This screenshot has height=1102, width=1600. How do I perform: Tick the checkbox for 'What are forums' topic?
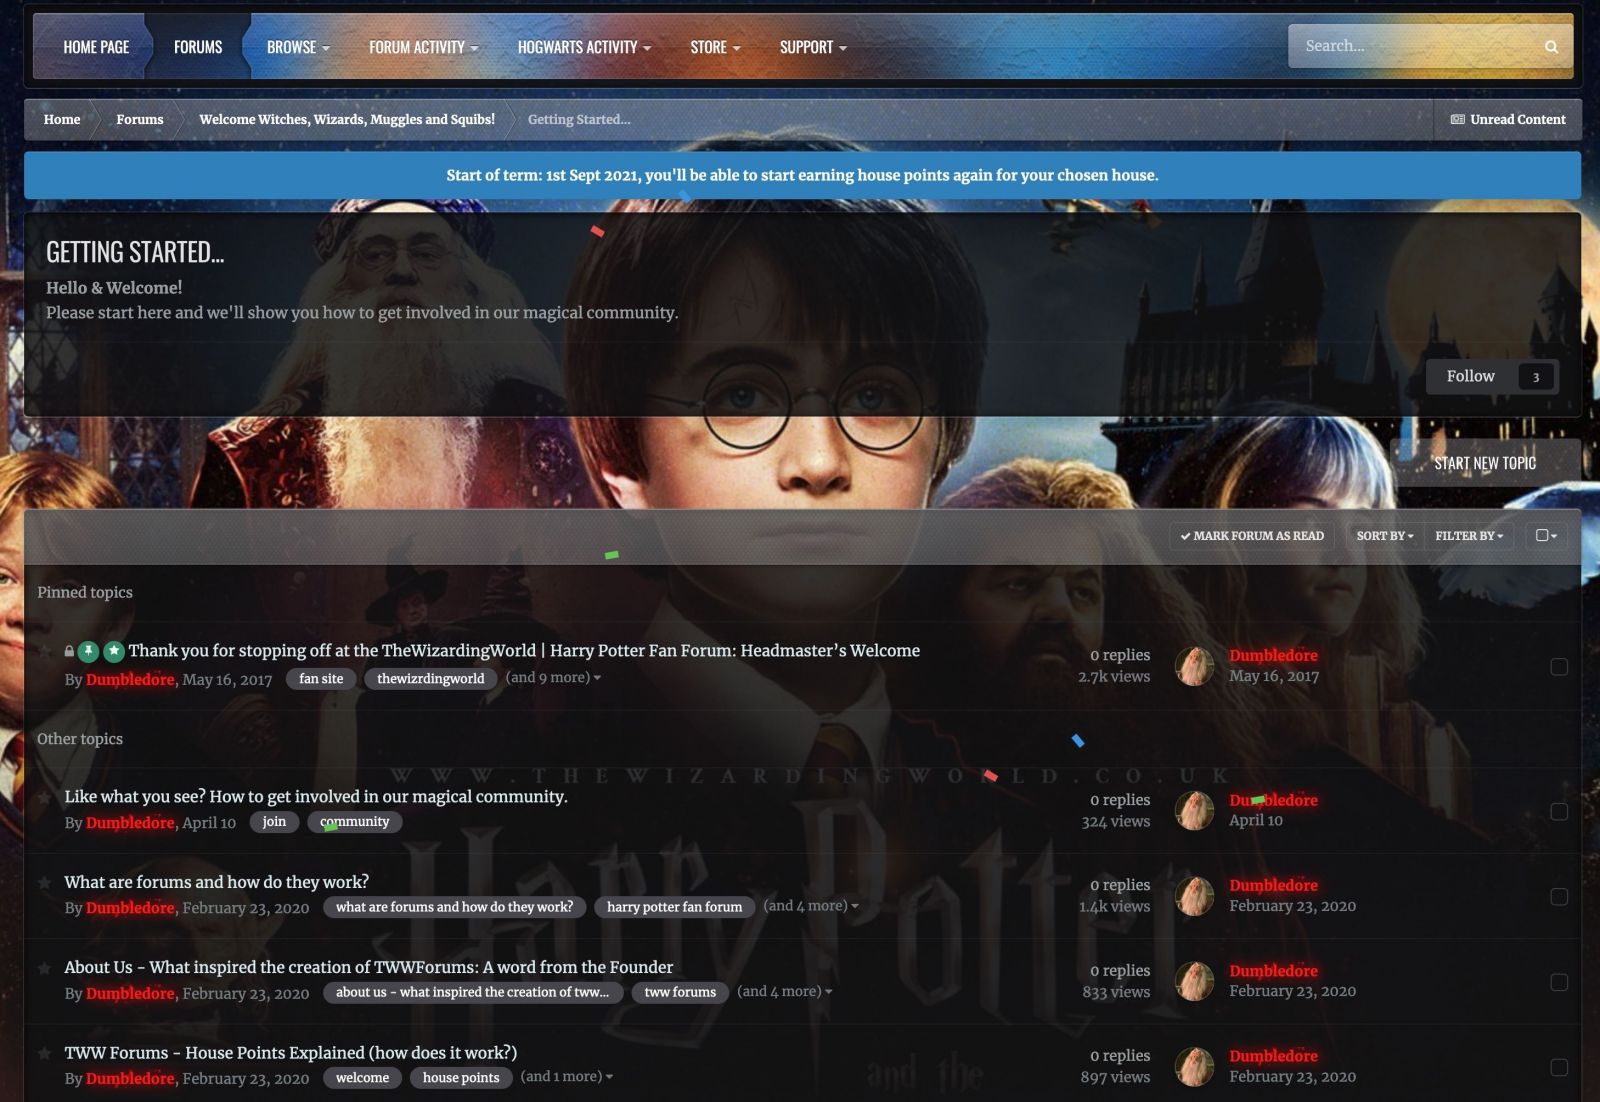1558,896
